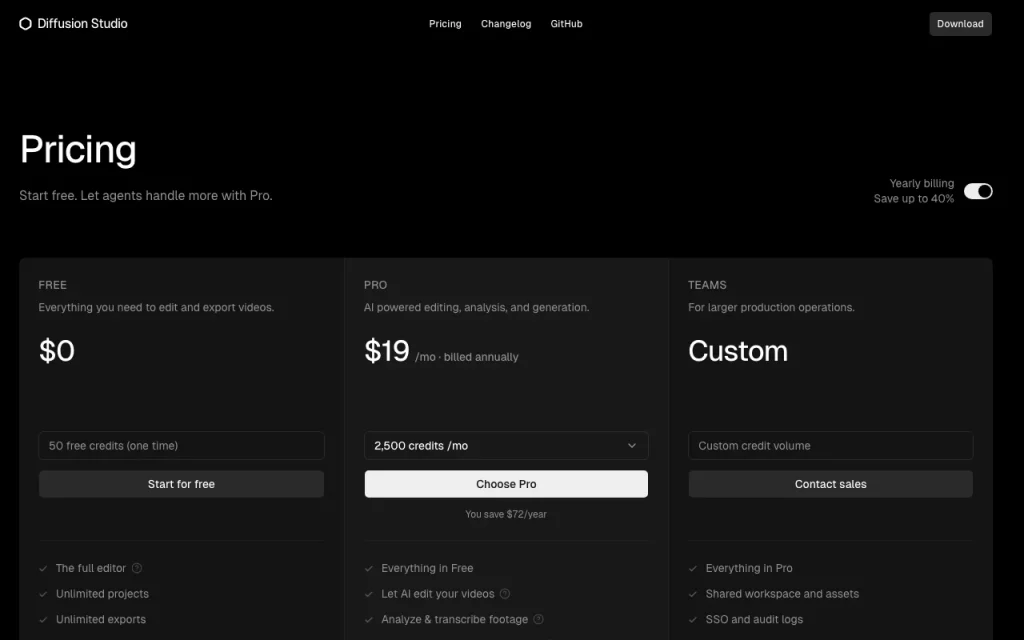Click the checkmark next to Unlimited exports
Image resolution: width=1024 pixels, height=640 pixels.
coord(43,619)
